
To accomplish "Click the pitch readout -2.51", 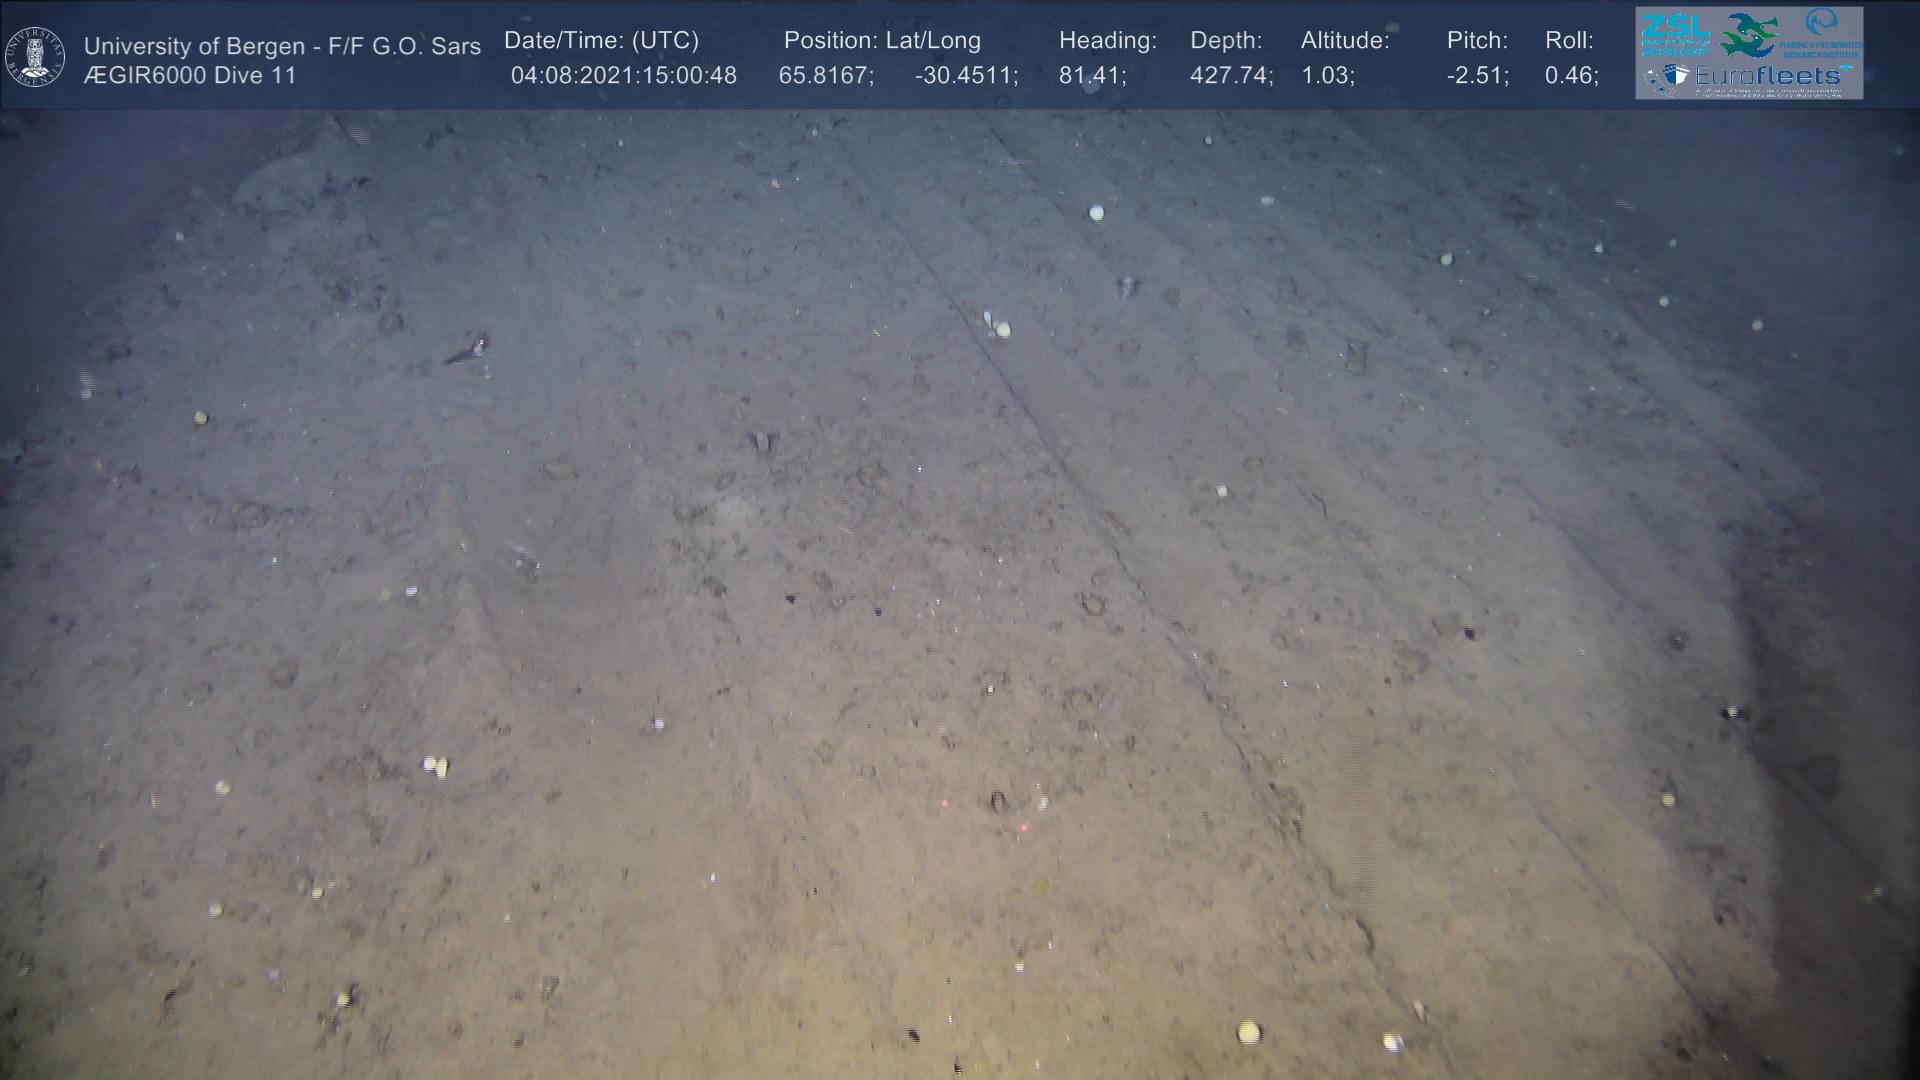I will click(x=1476, y=75).
